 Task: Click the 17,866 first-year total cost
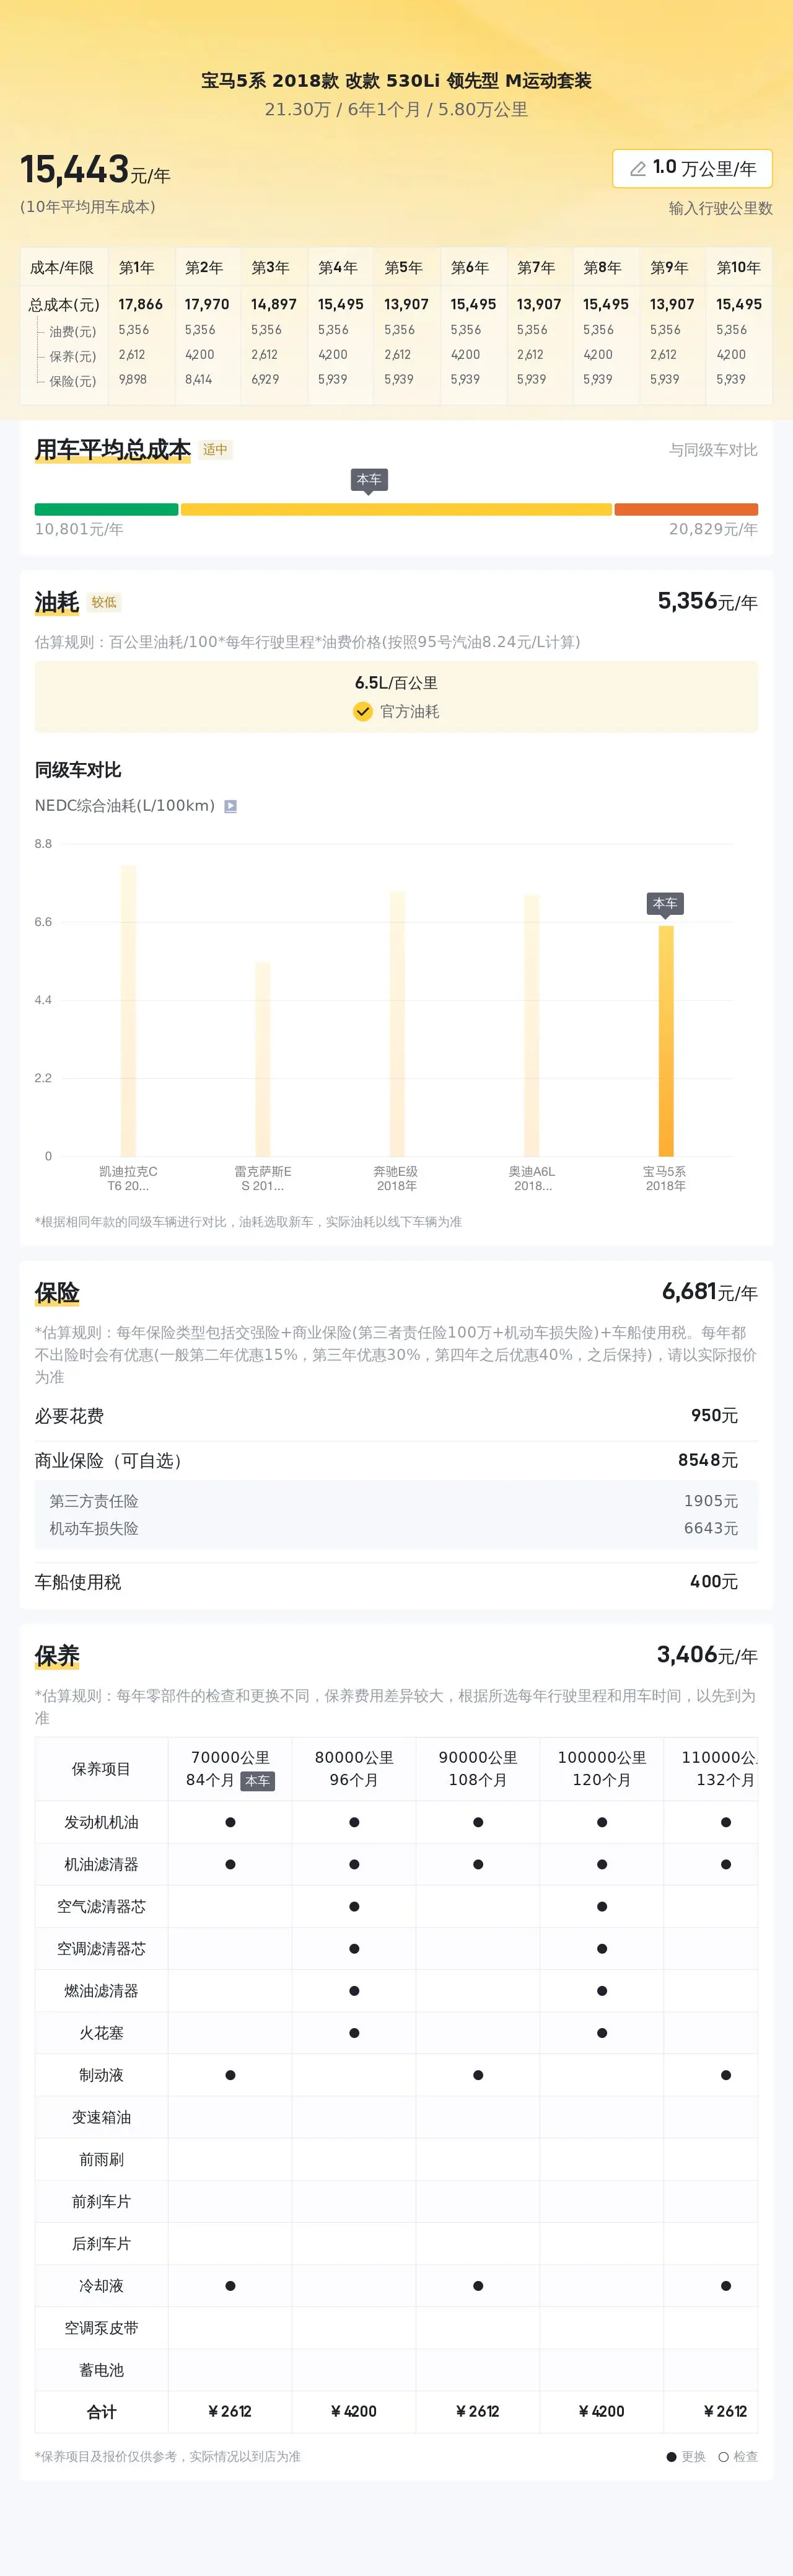[140, 304]
